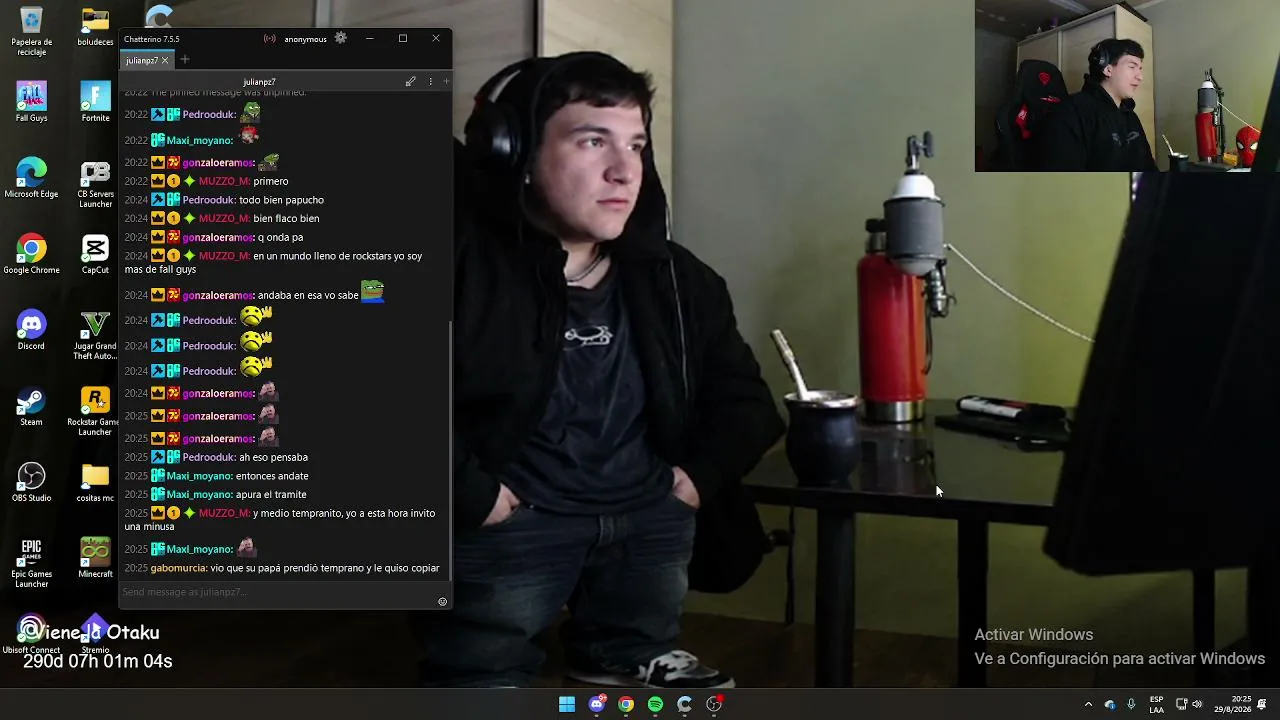Expand hidden system tray icons
The image size is (1280, 720).
tap(1088, 704)
